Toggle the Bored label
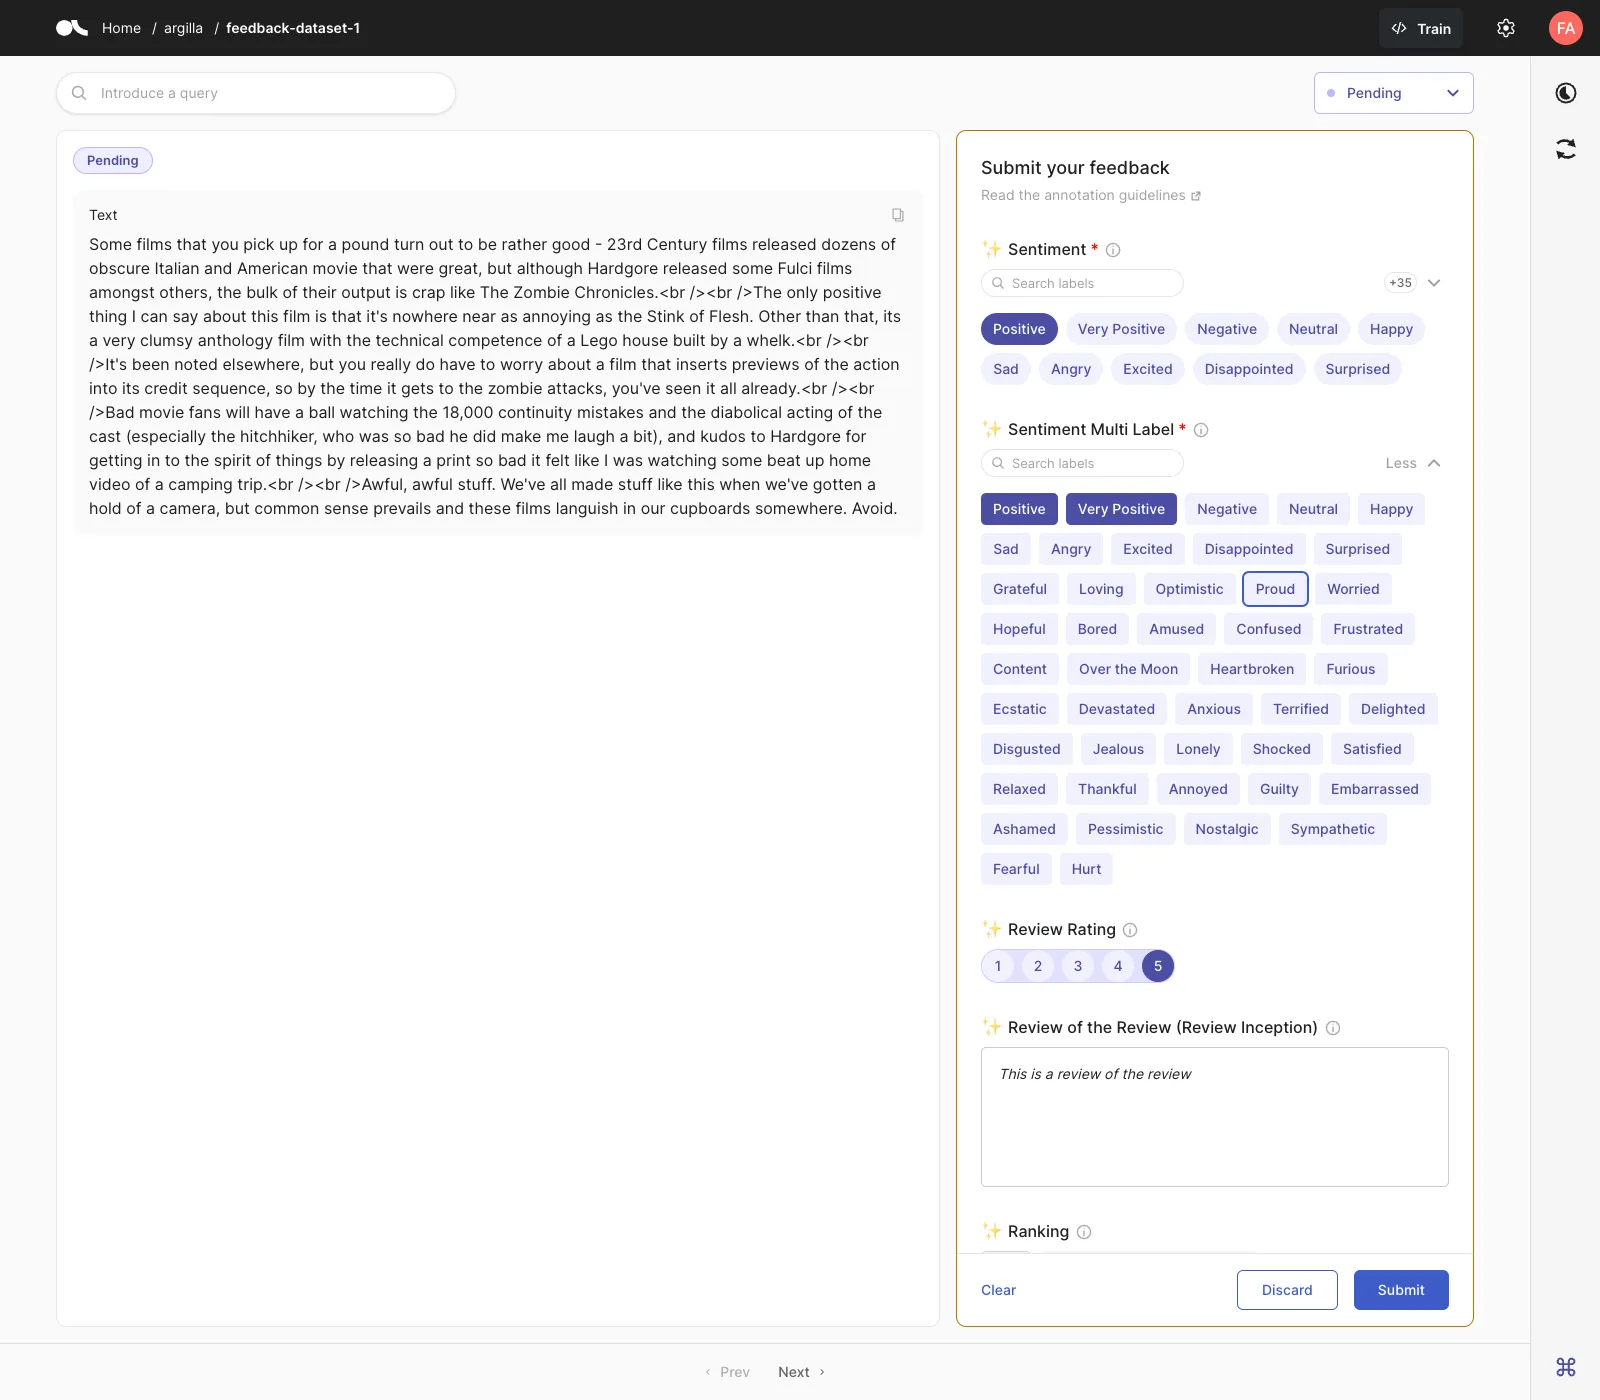Viewport: 1600px width, 1400px height. [1097, 629]
